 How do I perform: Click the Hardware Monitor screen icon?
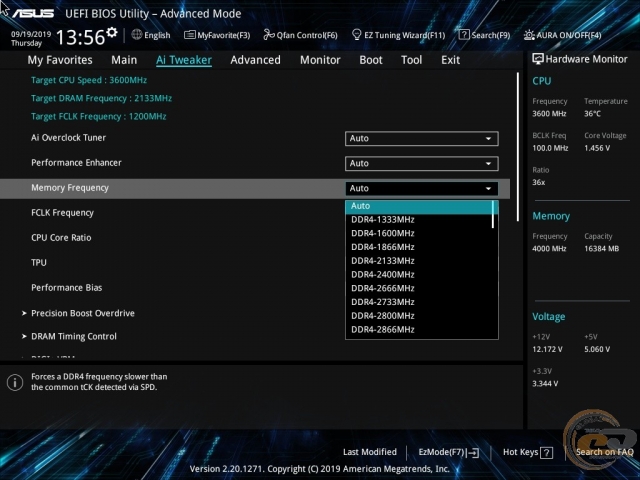pos(538,59)
